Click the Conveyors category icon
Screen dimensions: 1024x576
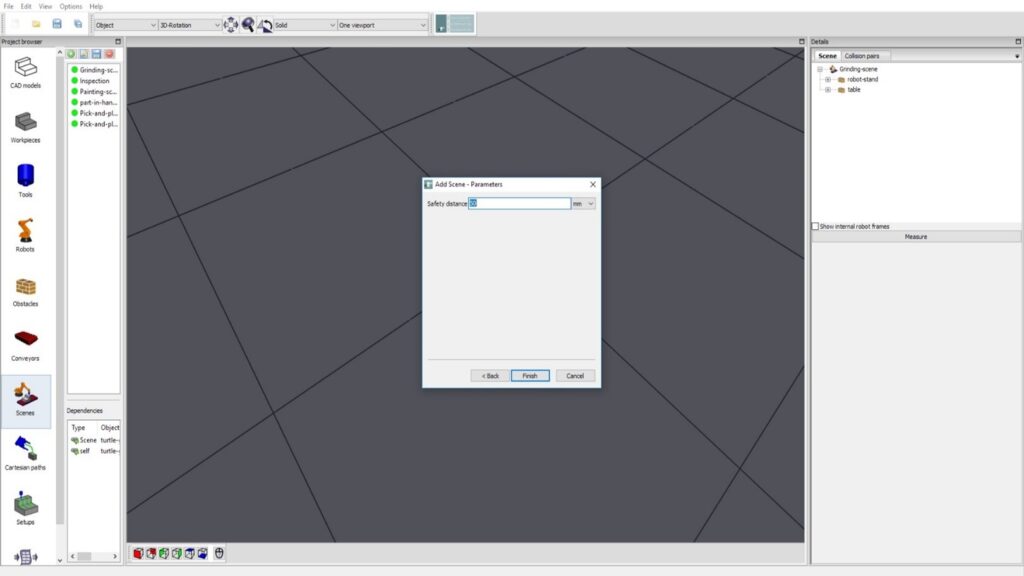coord(26,342)
